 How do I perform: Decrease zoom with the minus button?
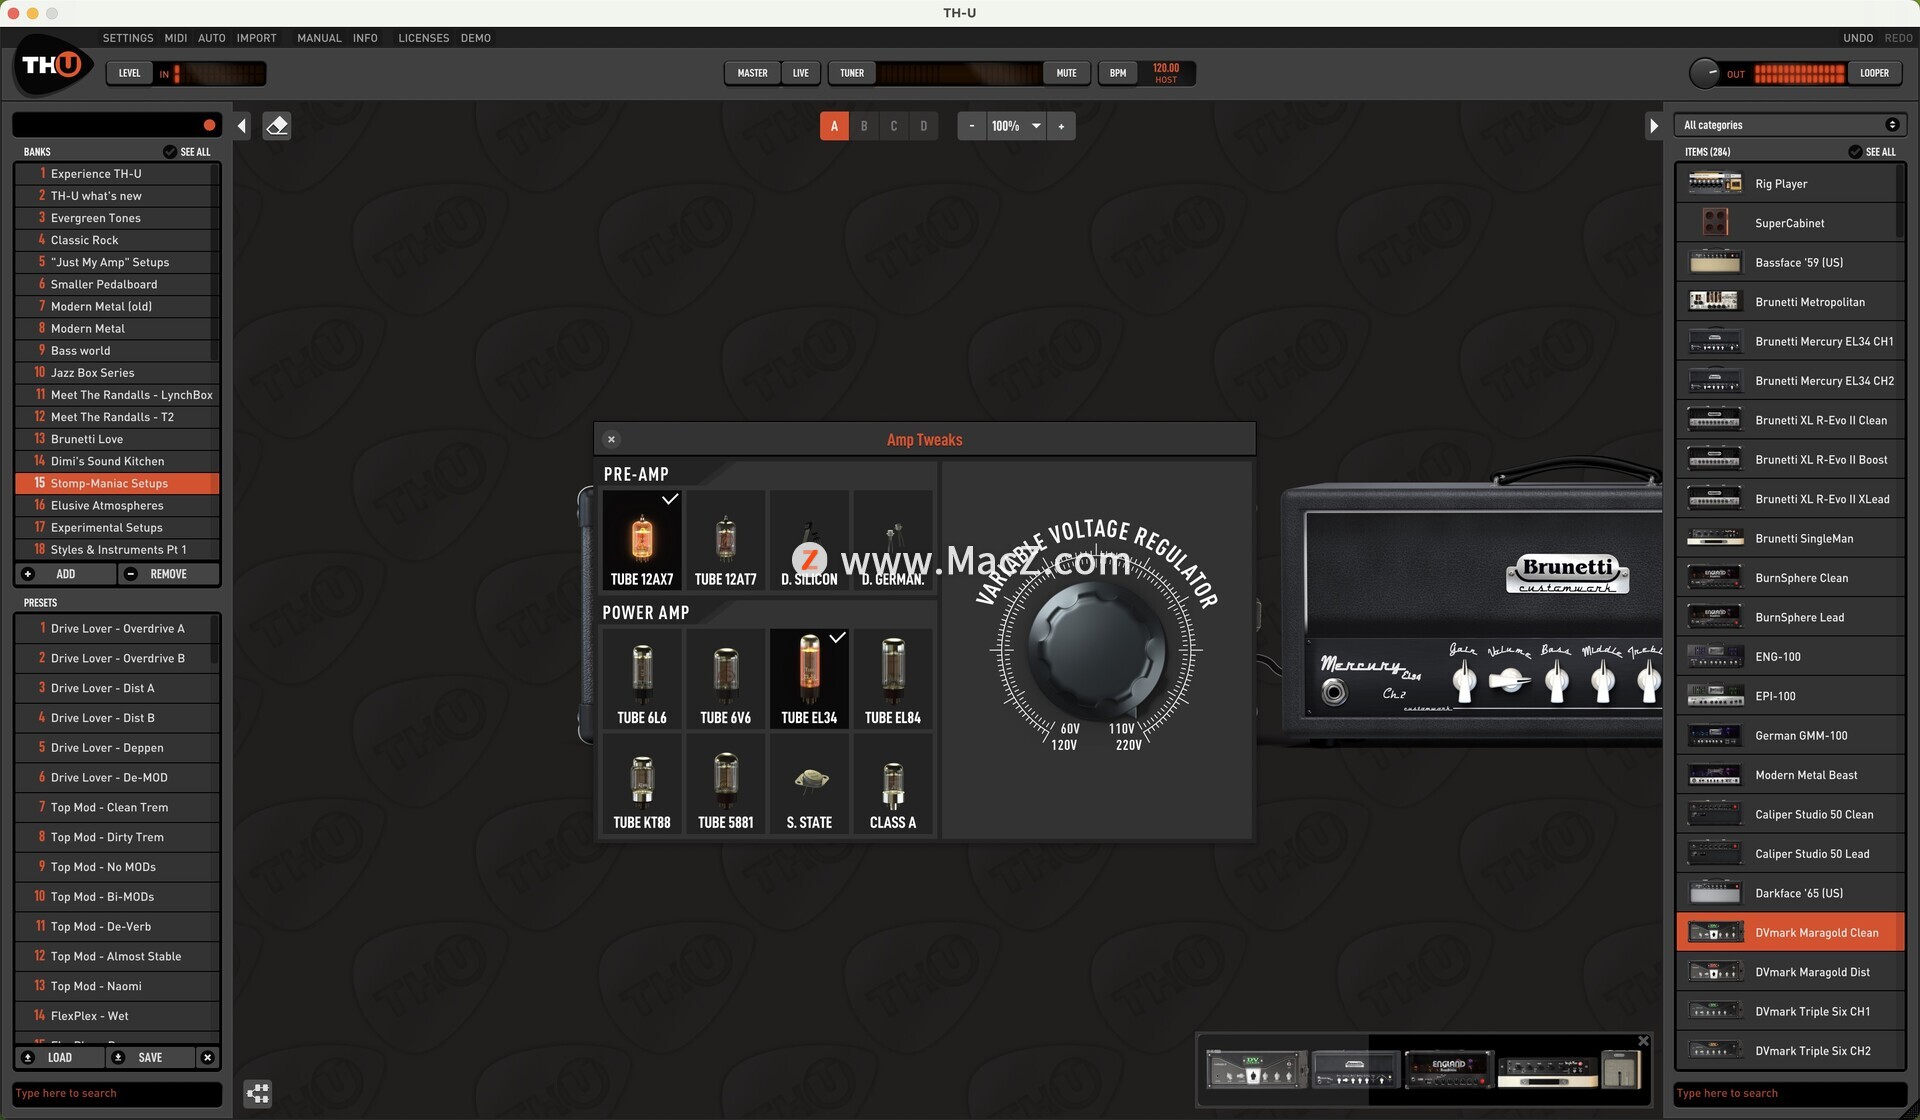(x=972, y=126)
